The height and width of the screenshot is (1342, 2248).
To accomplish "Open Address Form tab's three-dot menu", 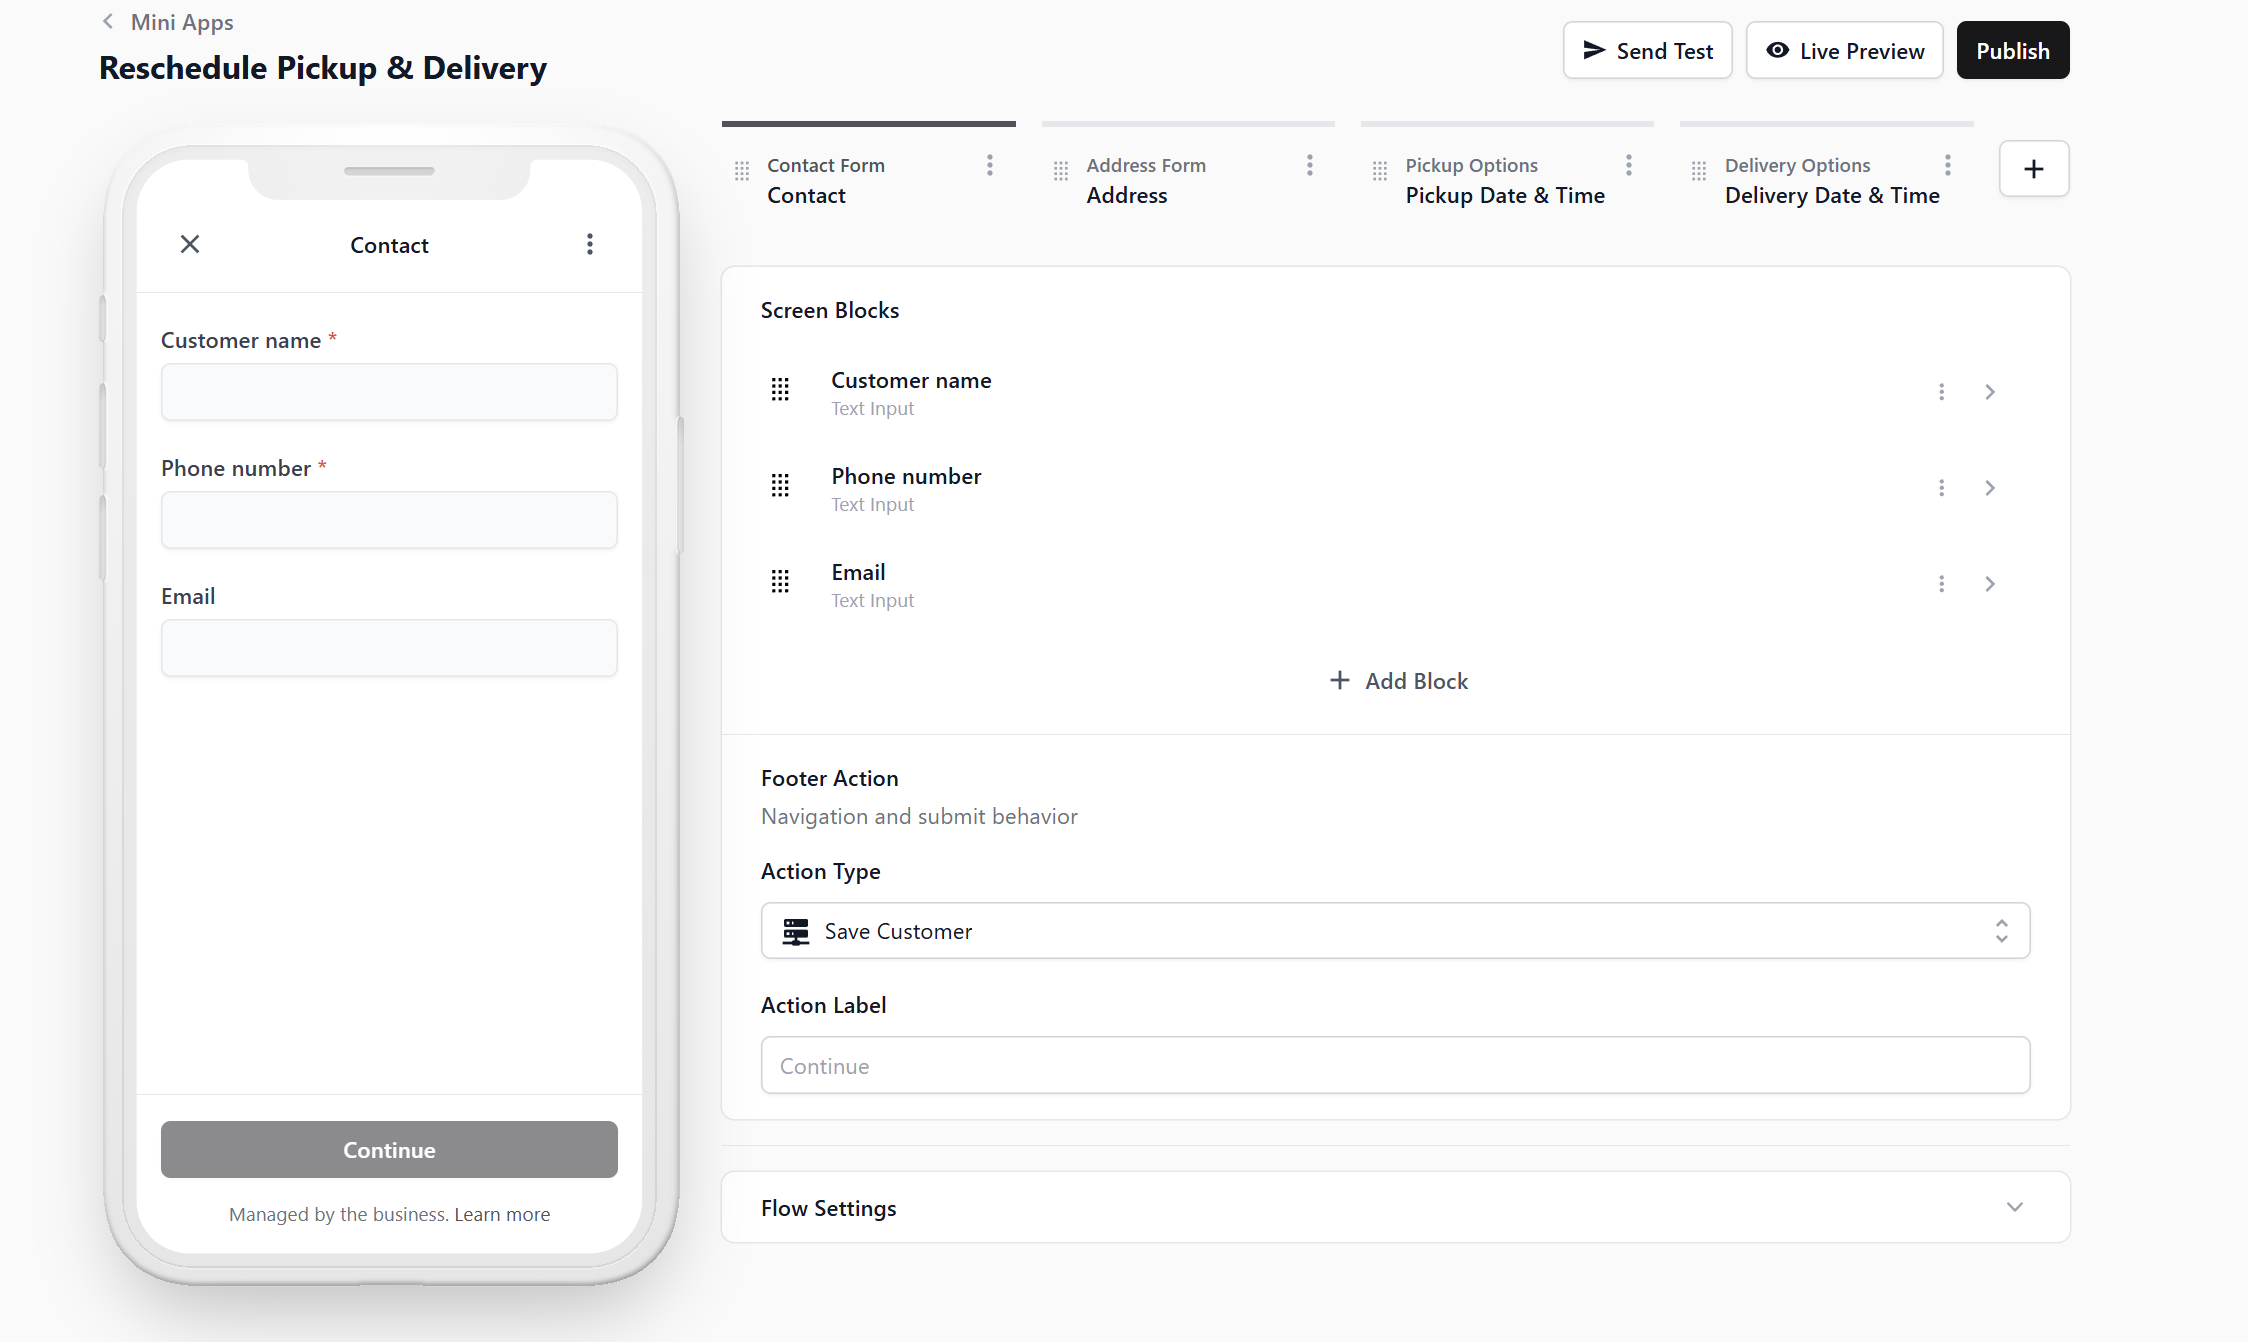I will 1309,165.
